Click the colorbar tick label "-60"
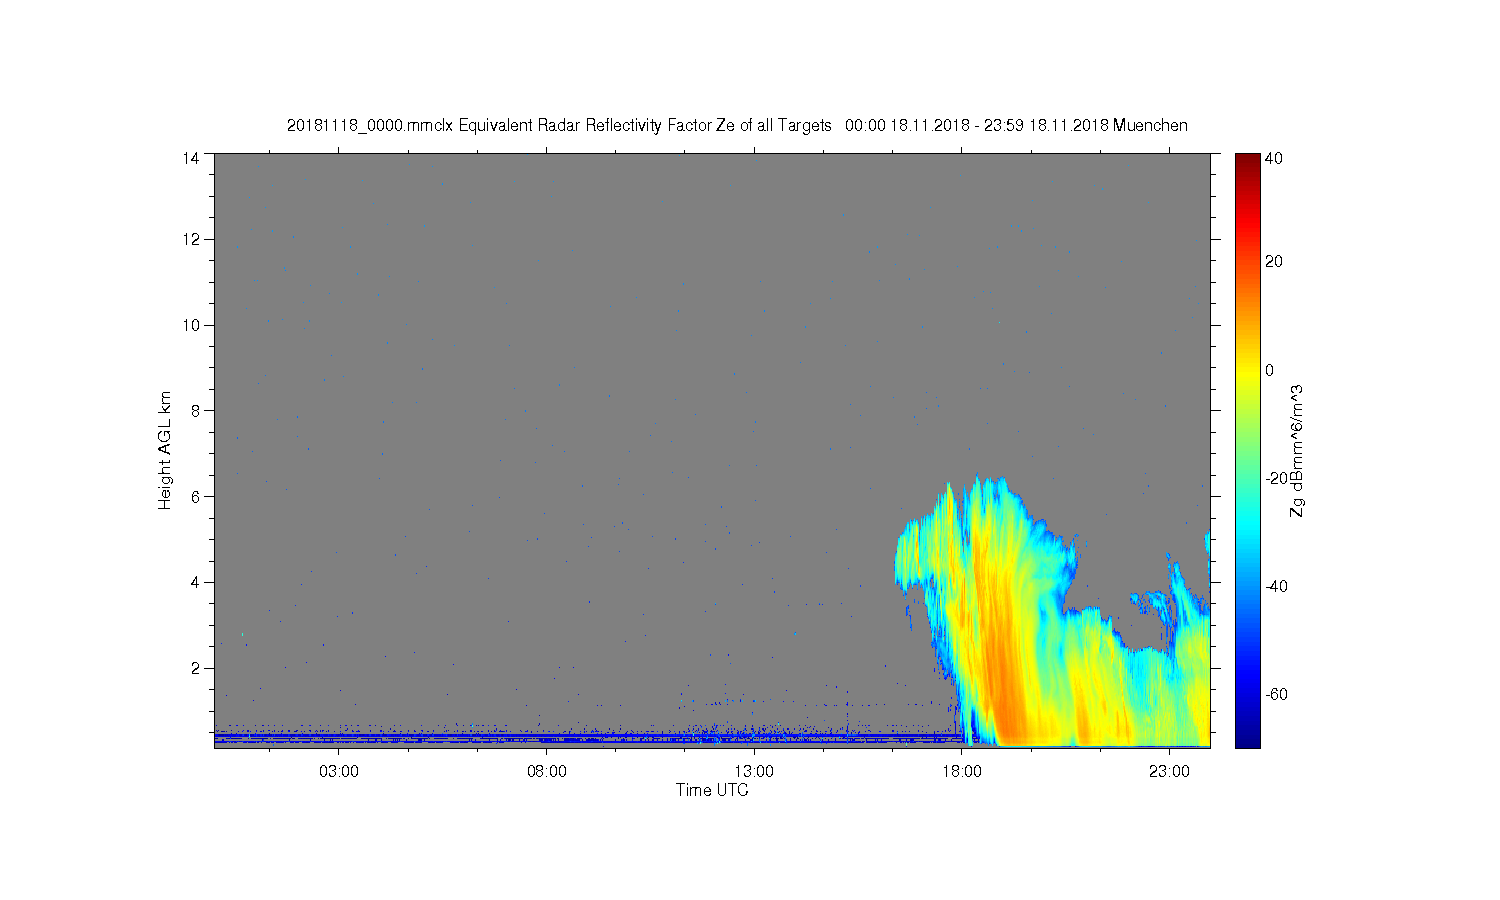 tap(1277, 694)
